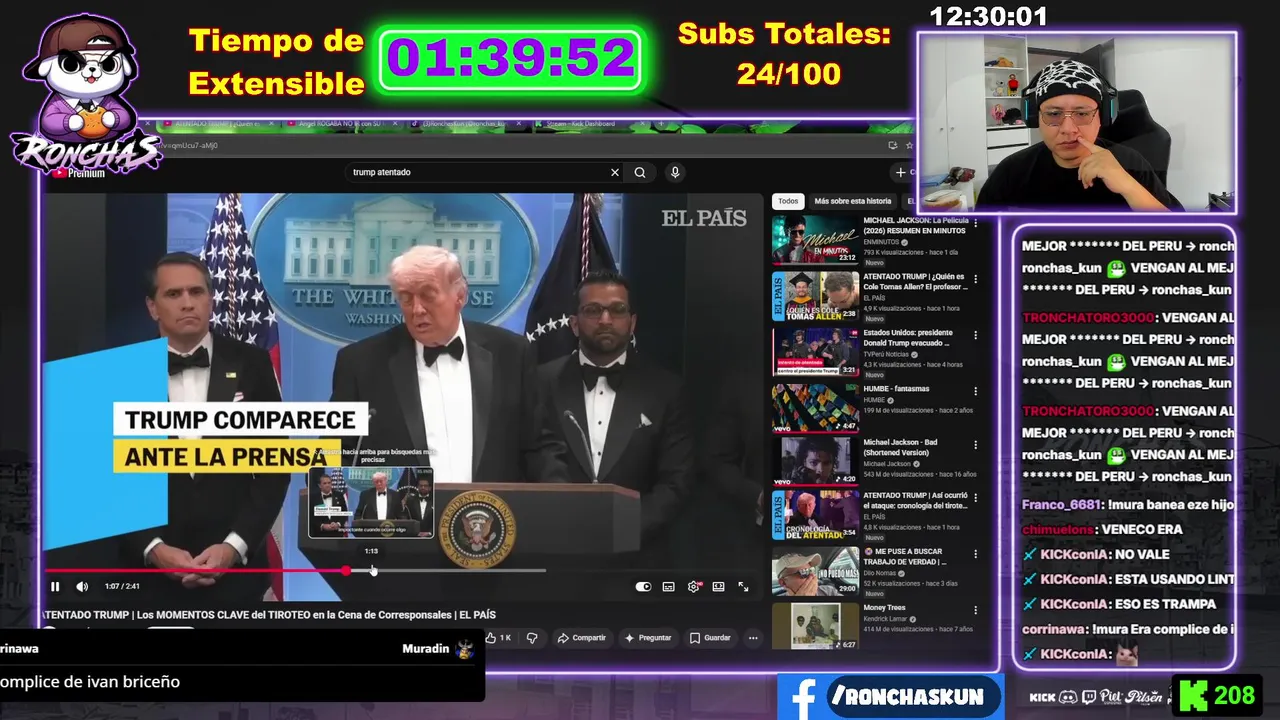Image resolution: width=1280 pixels, height=720 pixels.
Task: Open more actions beside Guardar
Action: pyautogui.click(x=753, y=638)
